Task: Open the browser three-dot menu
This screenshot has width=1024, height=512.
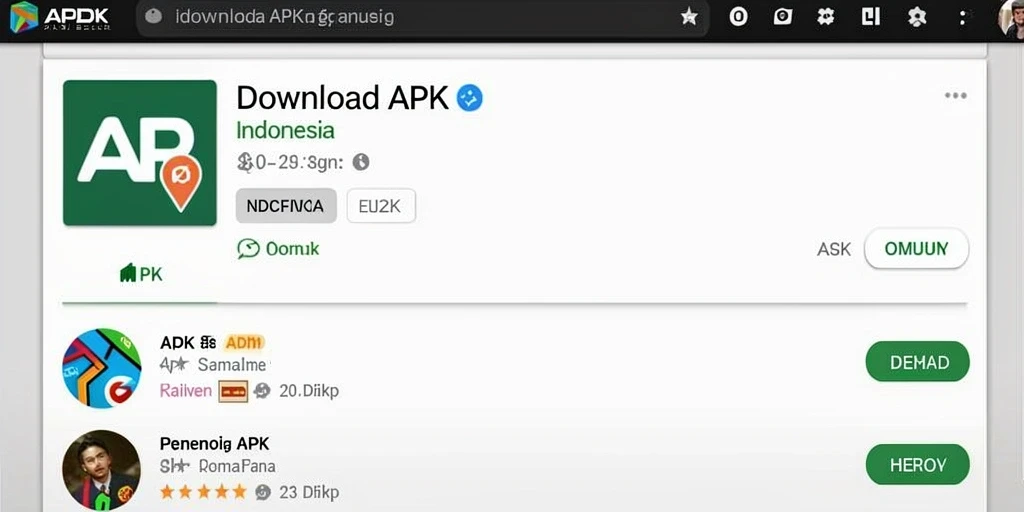Action: (x=962, y=17)
